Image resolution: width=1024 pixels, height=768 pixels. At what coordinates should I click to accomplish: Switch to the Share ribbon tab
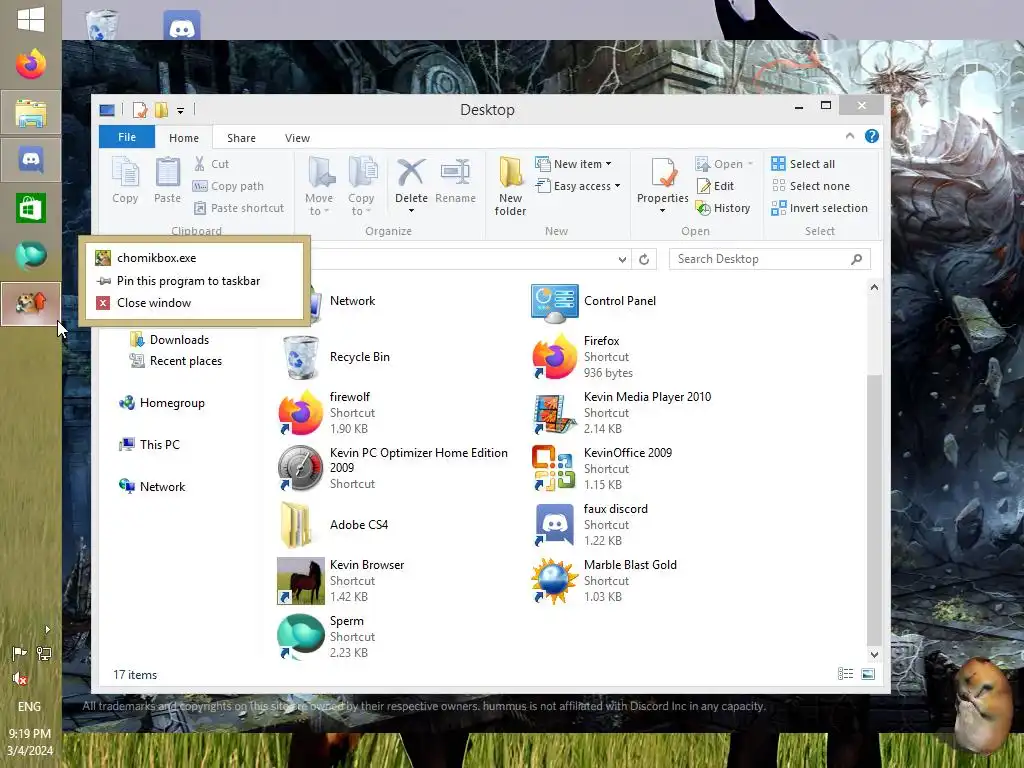(241, 138)
